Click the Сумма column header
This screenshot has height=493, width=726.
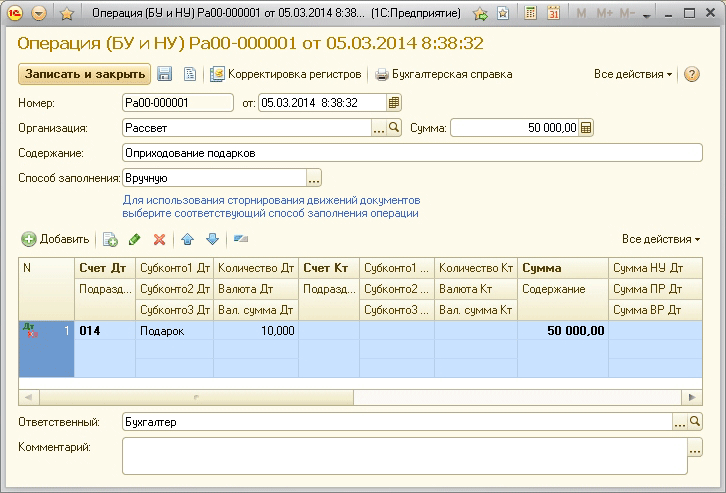[563, 268]
